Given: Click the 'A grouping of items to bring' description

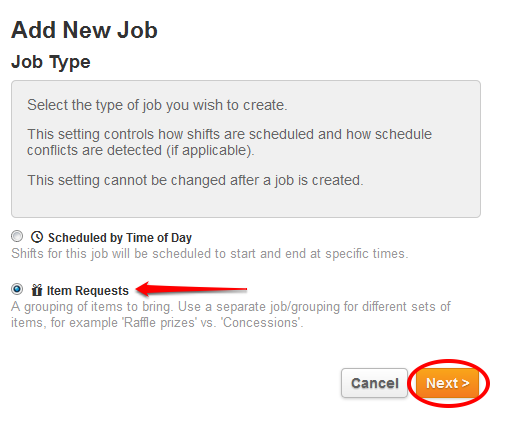Looking at the screenshot, I should [231, 314].
